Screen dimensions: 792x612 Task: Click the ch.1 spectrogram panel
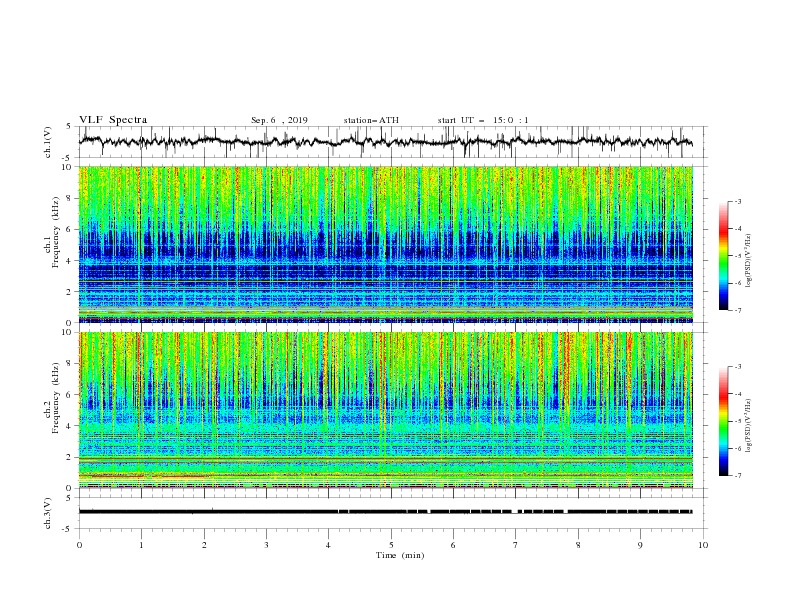coord(386,244)
